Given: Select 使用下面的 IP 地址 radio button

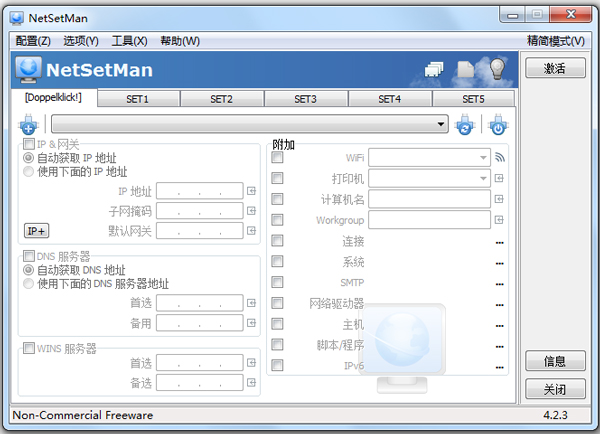Looking at the screenshot, I should (28, 171).
